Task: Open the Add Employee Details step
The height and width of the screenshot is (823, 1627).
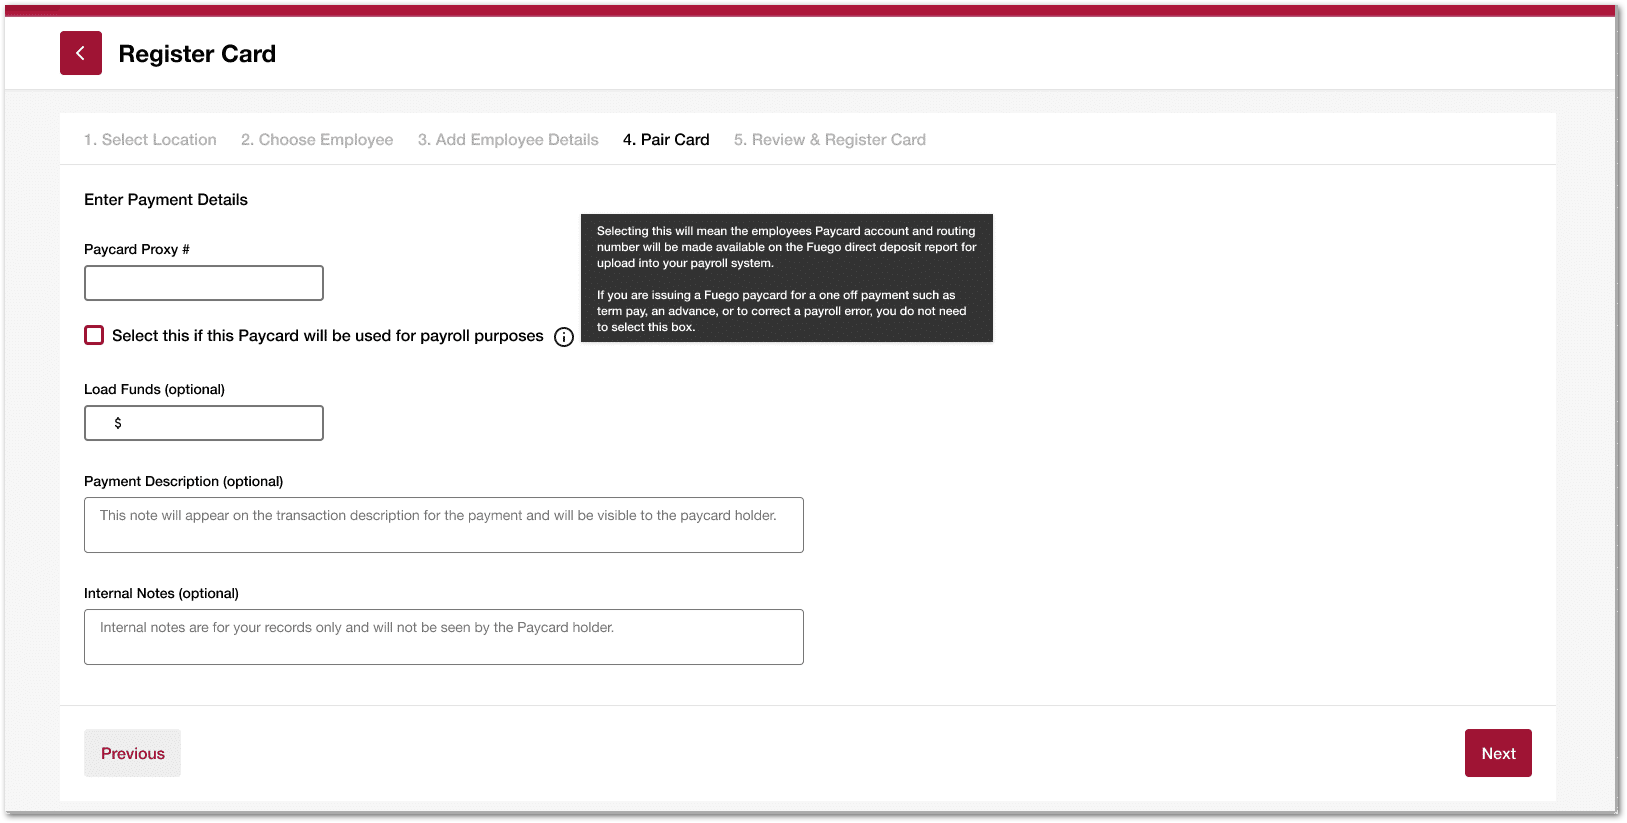Action: point(508,140)
